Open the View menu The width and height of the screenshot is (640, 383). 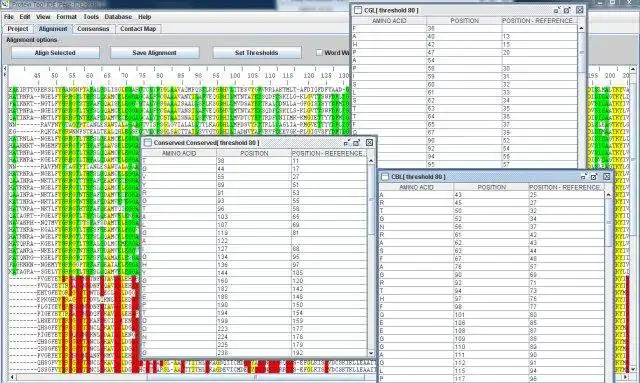click(43, 17)
